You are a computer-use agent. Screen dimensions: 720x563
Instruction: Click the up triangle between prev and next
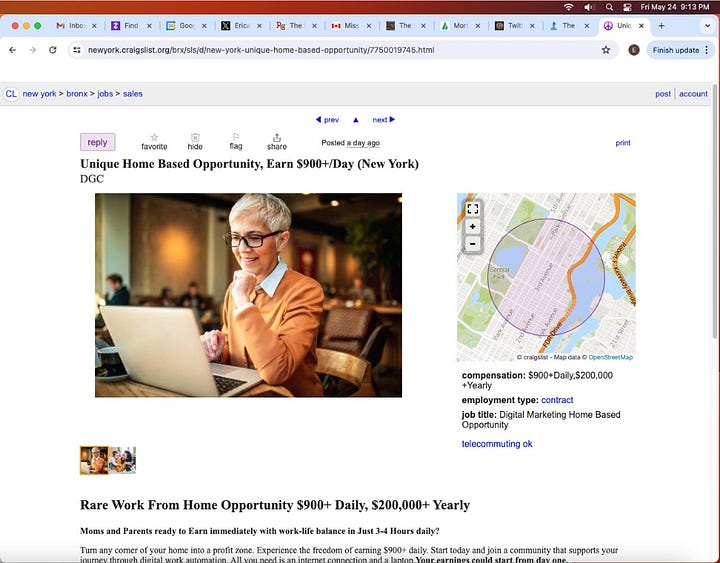(355, 120)
